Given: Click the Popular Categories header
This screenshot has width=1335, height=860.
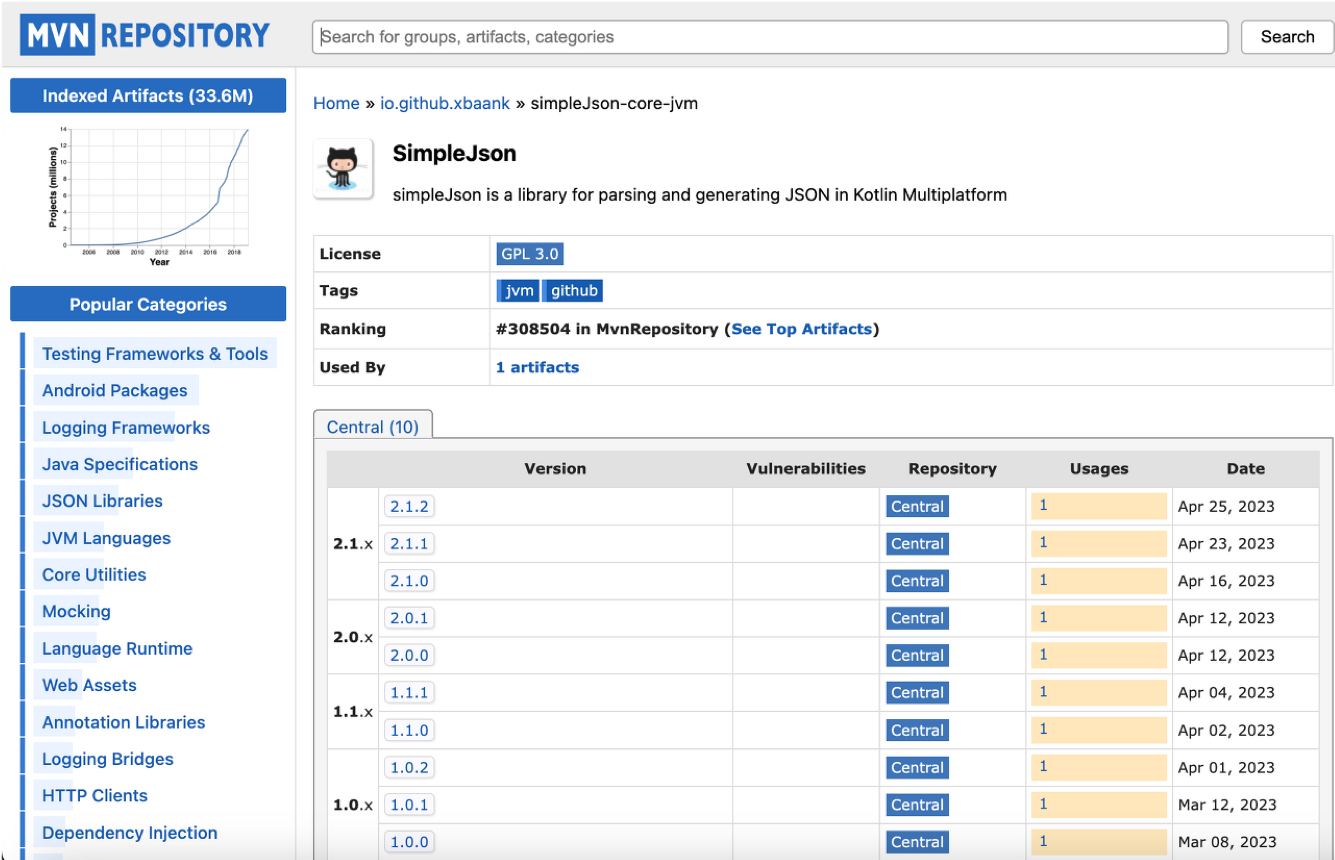Looking at the screenshot, I should [x=148, y=304].
